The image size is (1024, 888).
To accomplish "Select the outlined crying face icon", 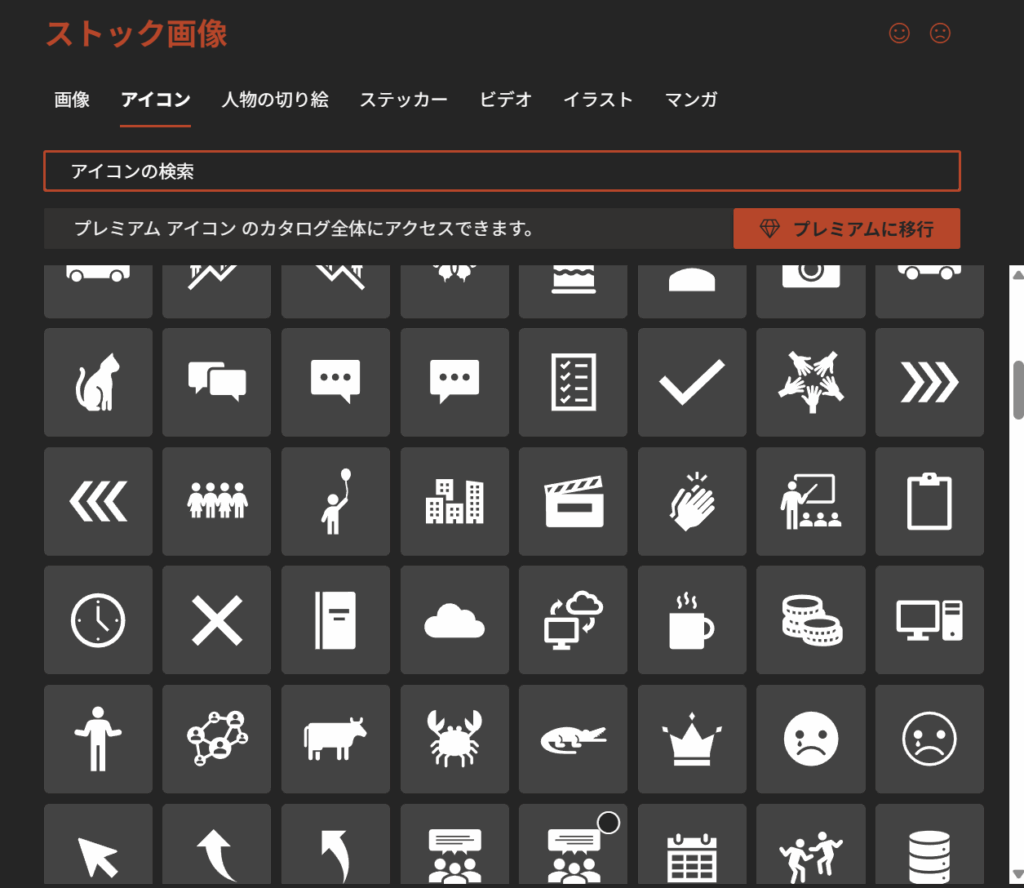I will 929,739.
